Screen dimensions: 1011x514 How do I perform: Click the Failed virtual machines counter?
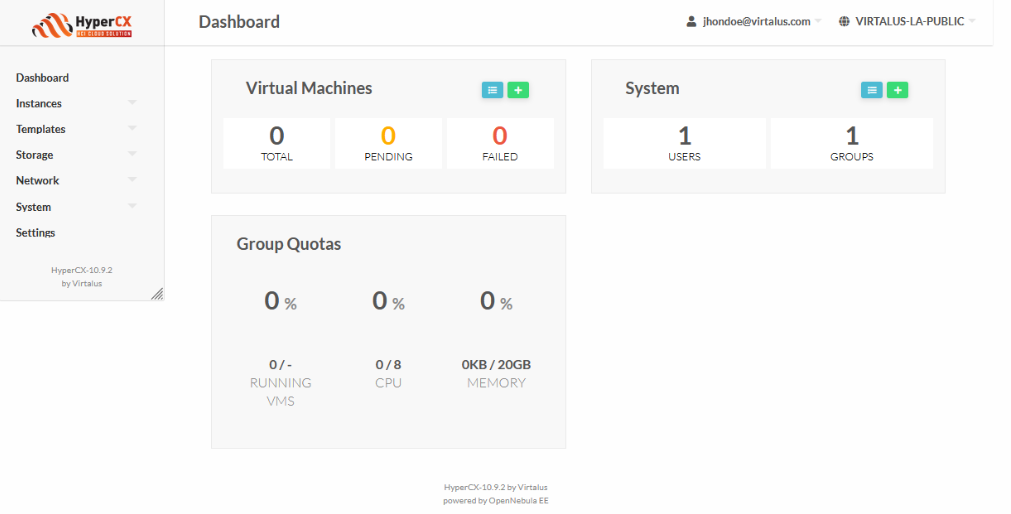pyautogui.click(x=500, y=143)
